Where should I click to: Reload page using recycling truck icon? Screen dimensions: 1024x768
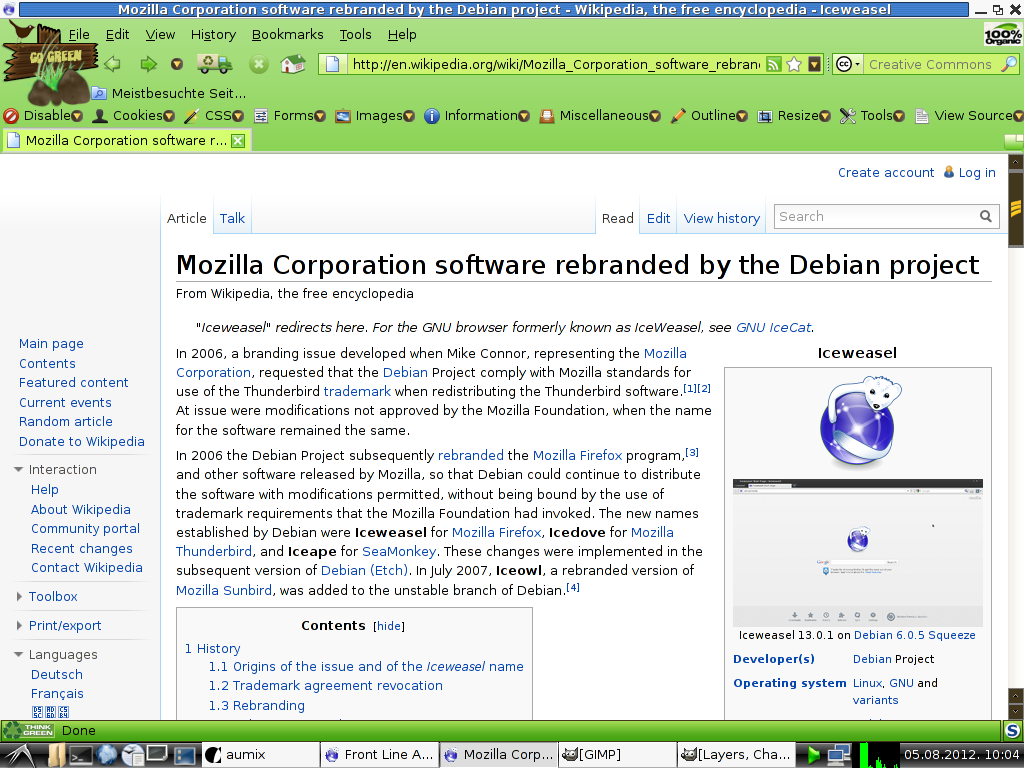[x=215, y=63]
